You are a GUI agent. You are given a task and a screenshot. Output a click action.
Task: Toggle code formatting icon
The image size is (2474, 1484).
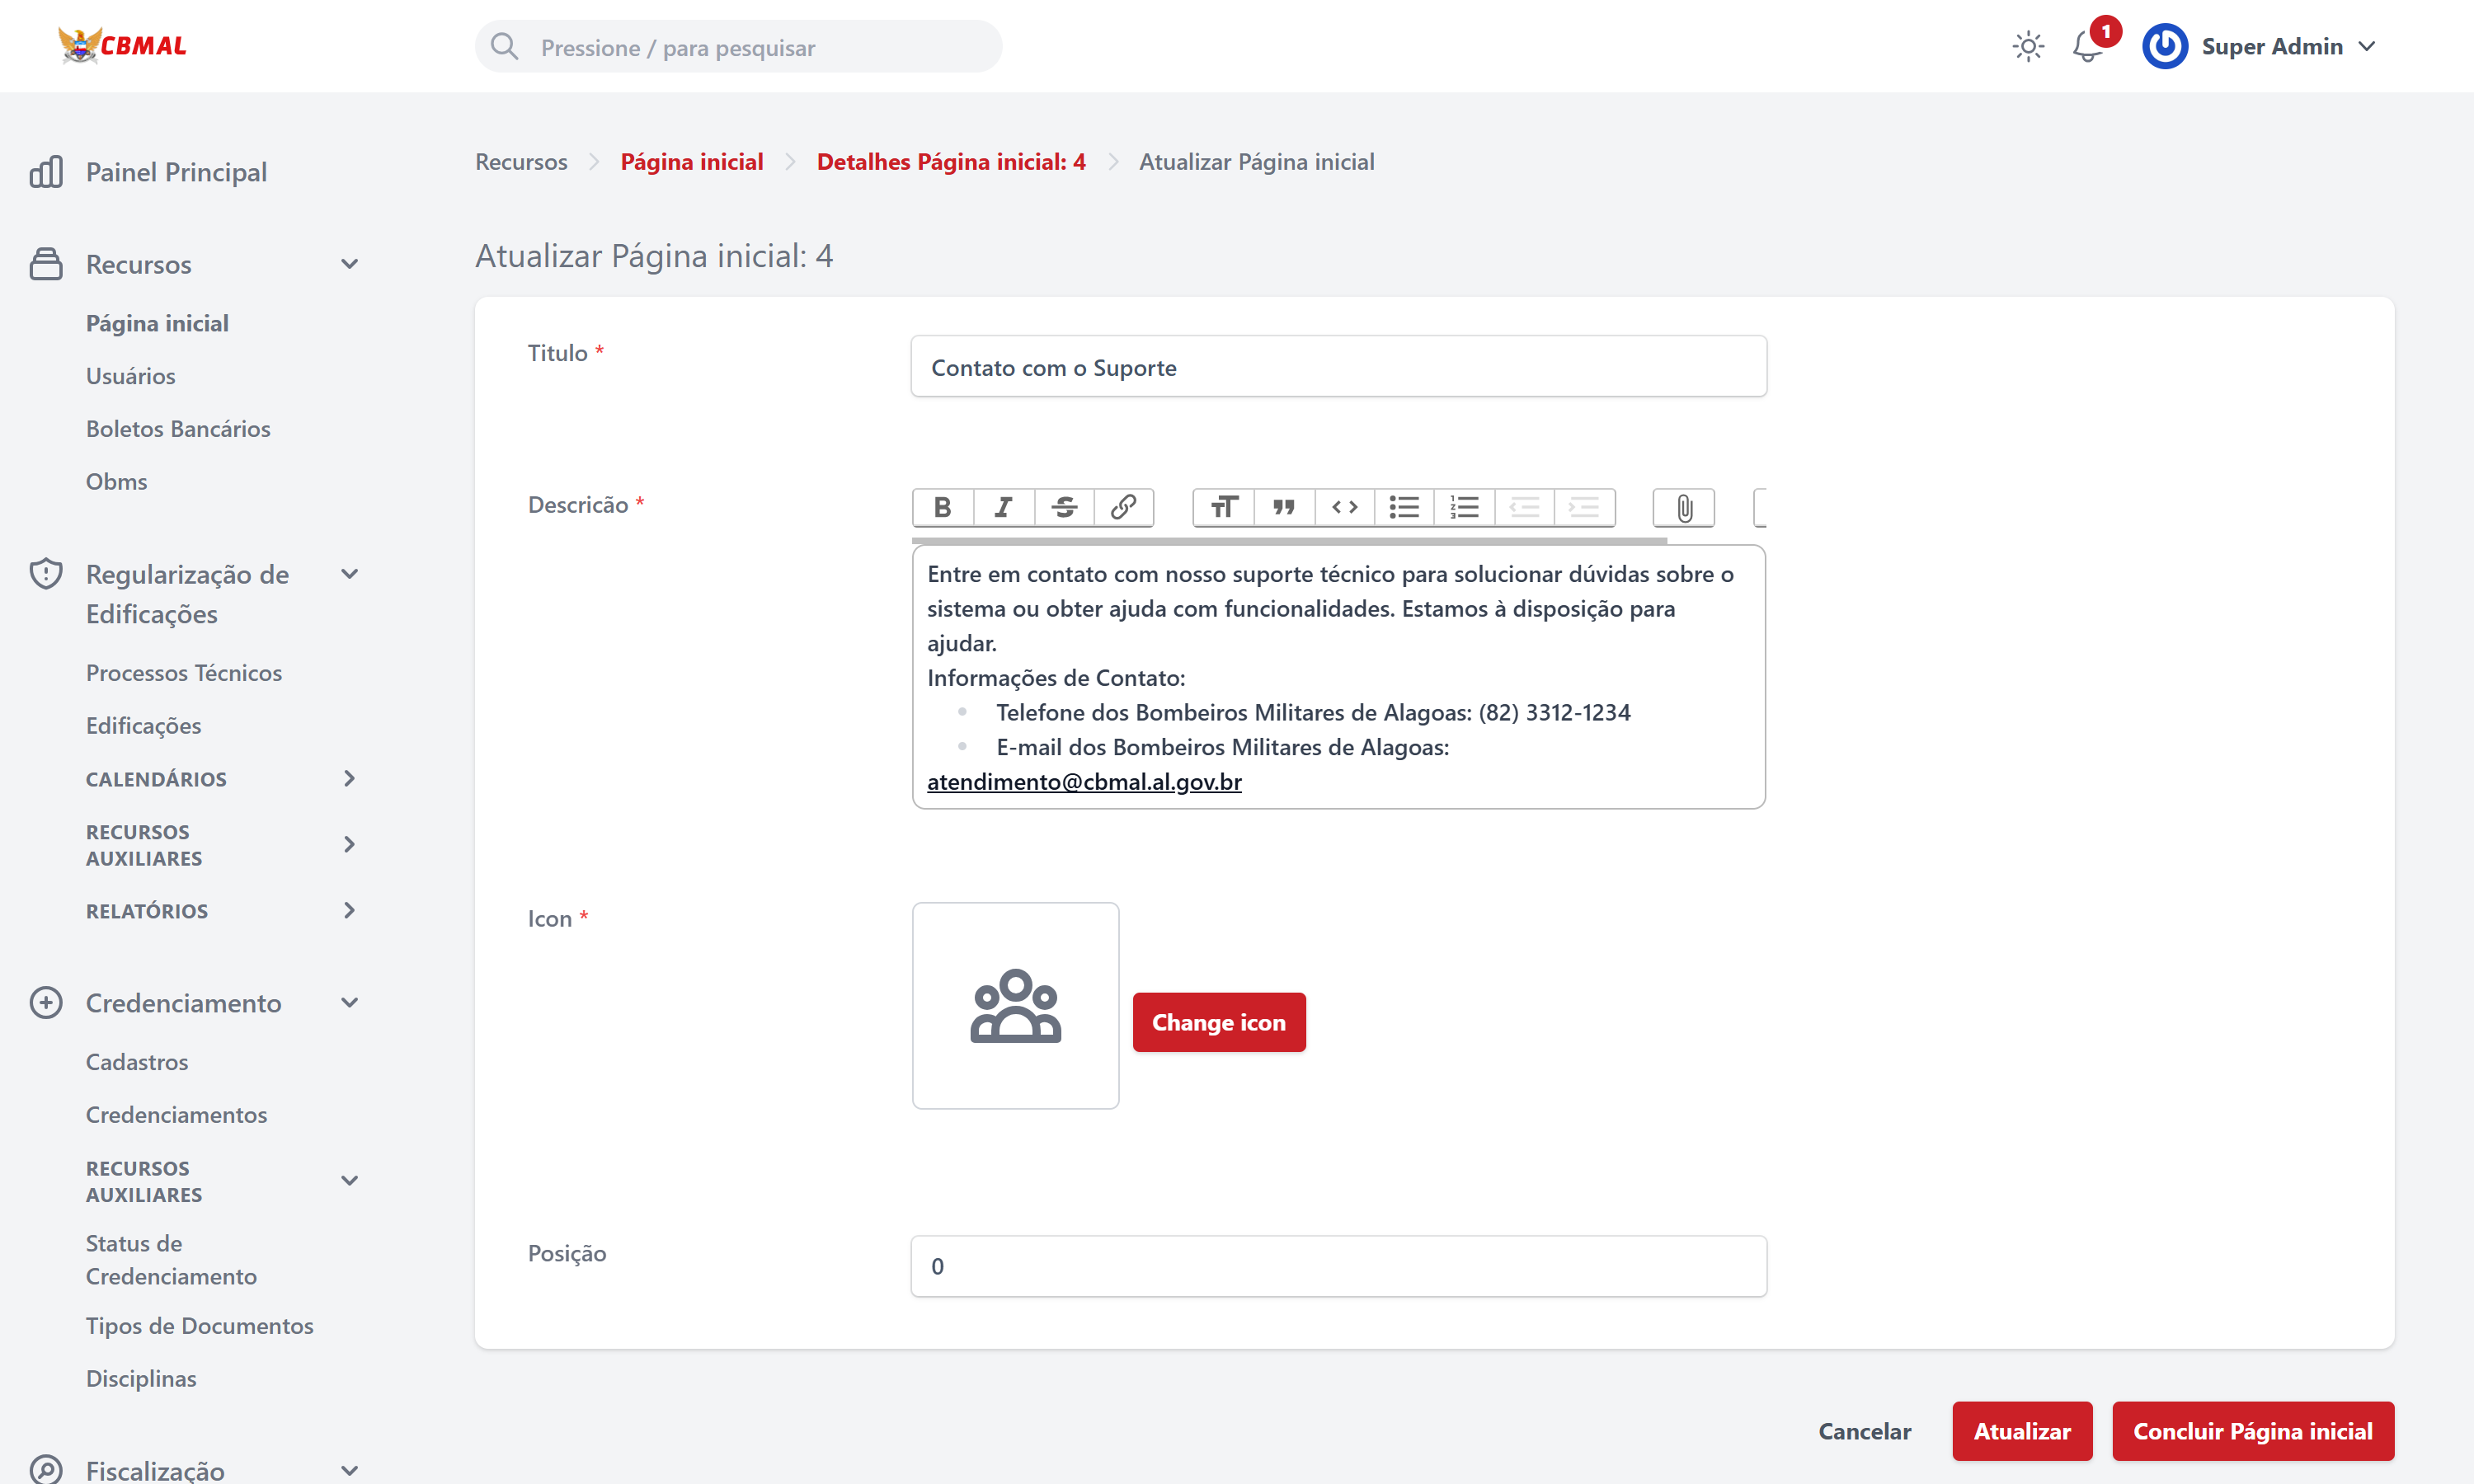coord(1344,507)
